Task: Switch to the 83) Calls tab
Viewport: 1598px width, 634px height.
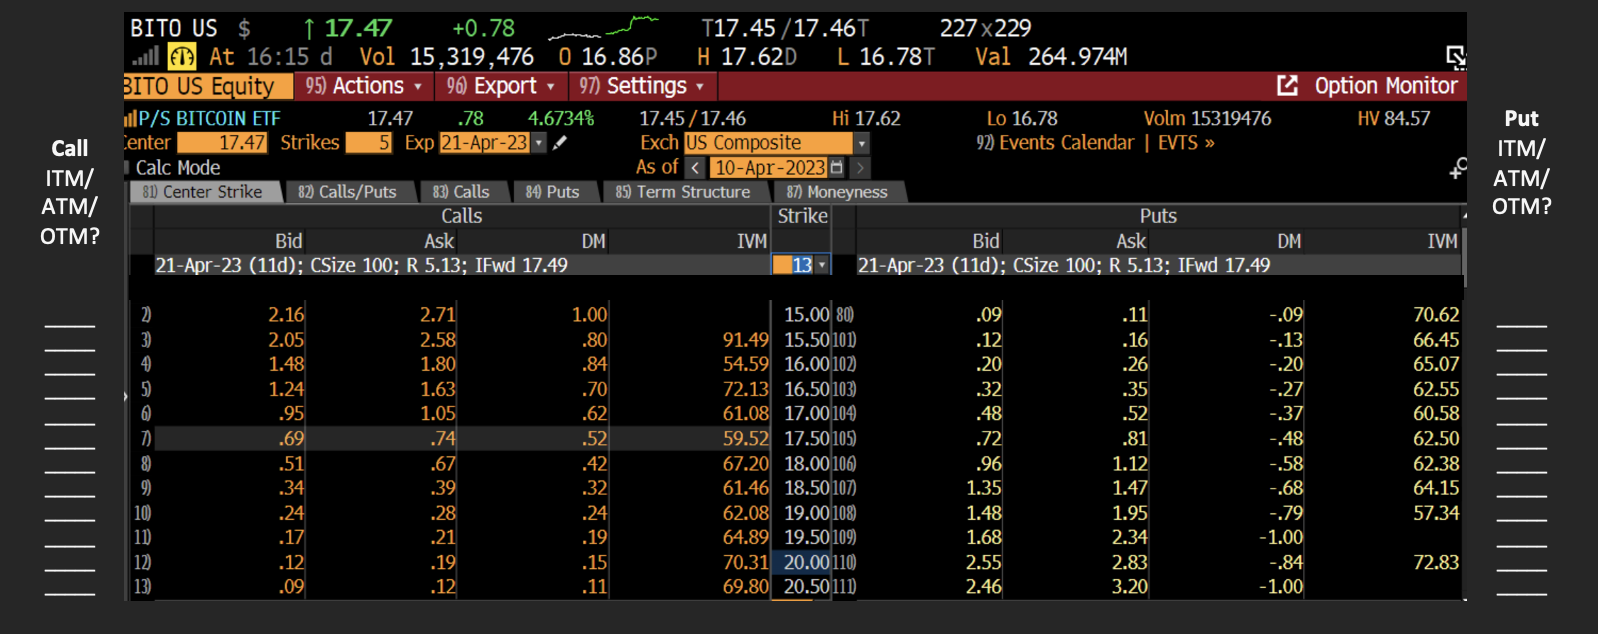Action: pos(461,192)
